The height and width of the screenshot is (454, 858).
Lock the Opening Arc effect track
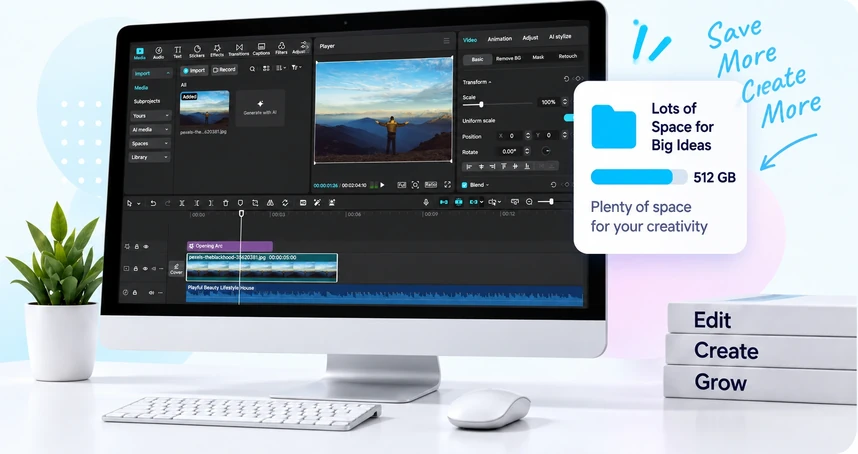(x=137, y=247)
